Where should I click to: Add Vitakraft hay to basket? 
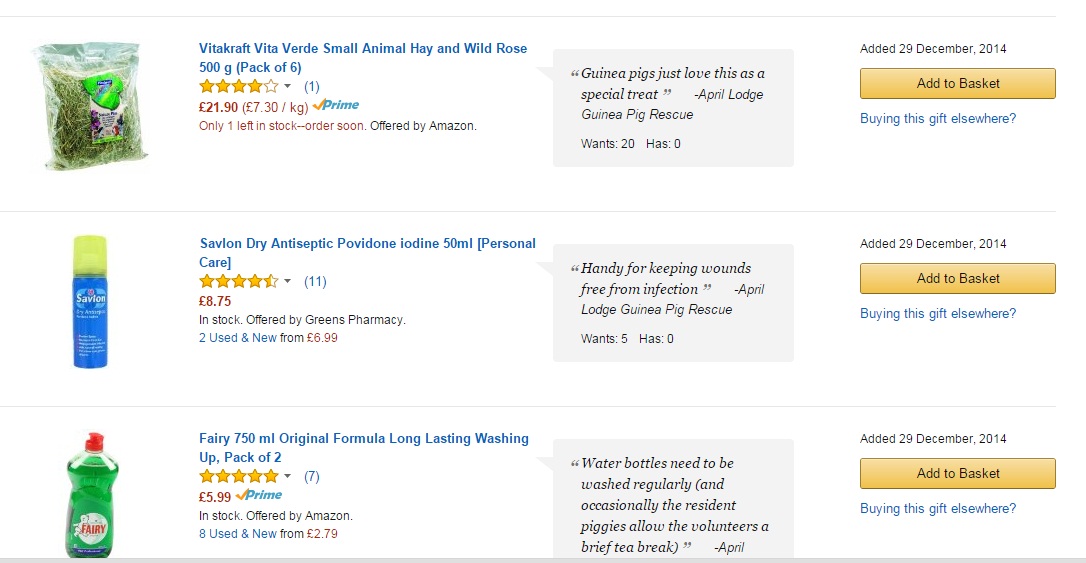957,83
